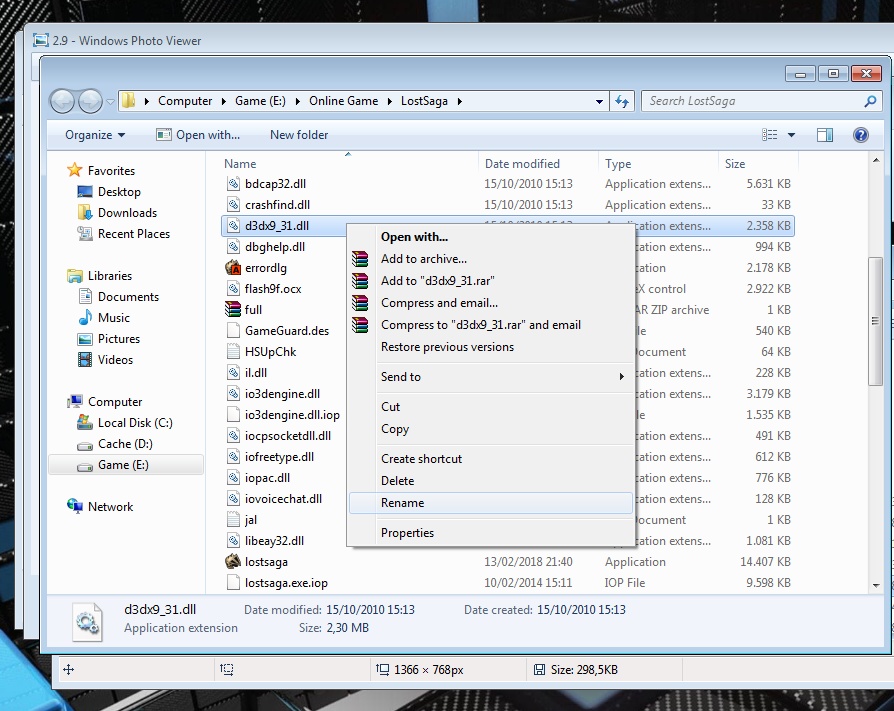Viewport: 894px width, 711px height.
Task: Expand the Send to submenu arrow
Action: tap(621, 376)
